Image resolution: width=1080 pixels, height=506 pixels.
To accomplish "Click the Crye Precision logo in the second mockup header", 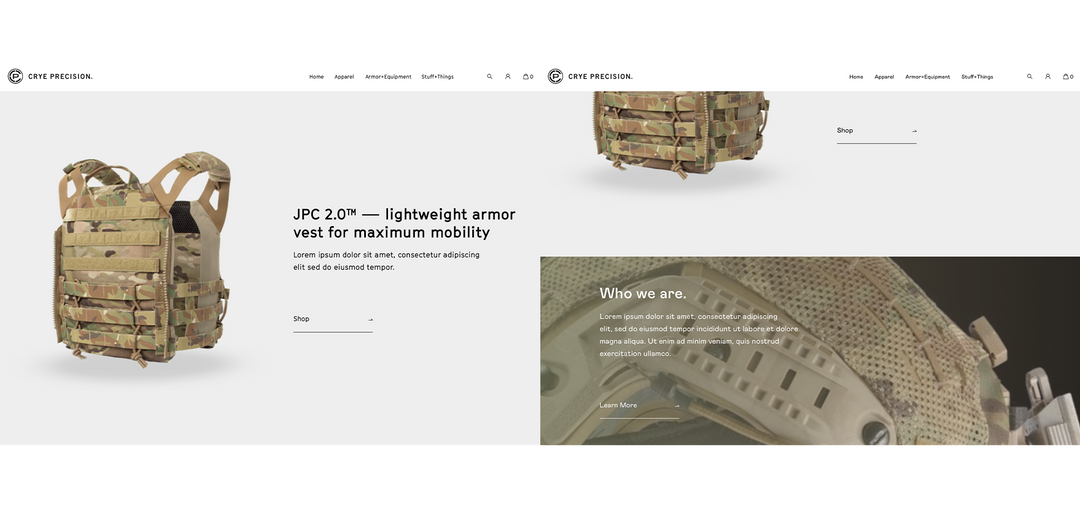I will 590,76.
